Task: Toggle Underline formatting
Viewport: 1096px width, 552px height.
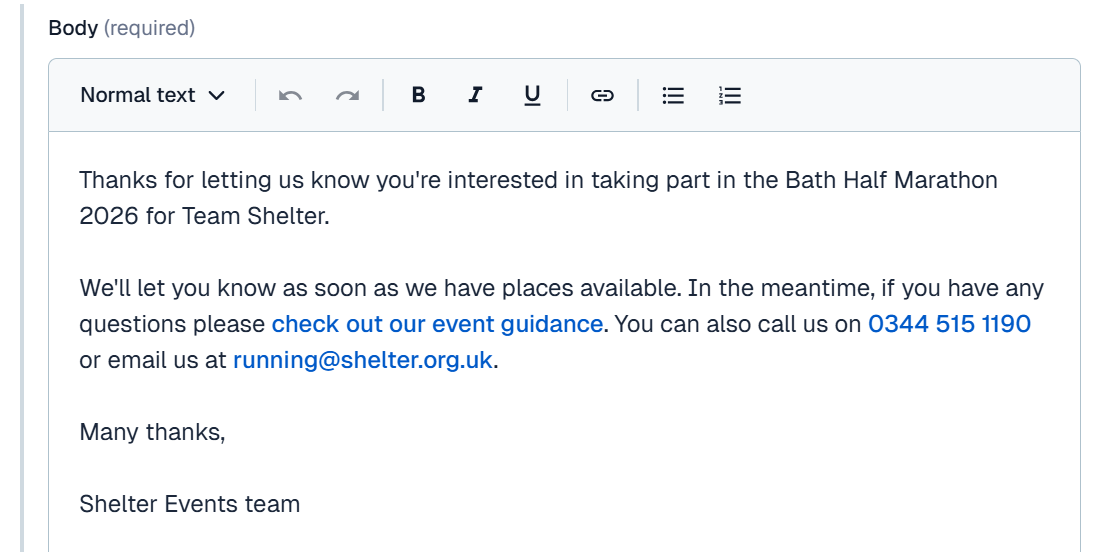Action: coord(532,95)
